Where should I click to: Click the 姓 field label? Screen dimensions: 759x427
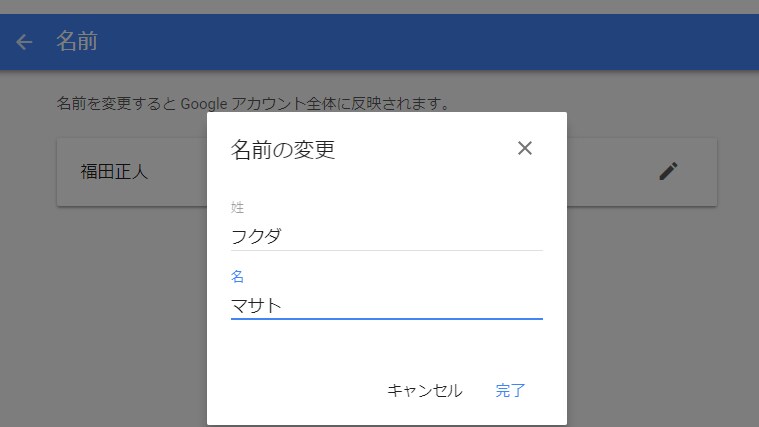tap(237, 207)
